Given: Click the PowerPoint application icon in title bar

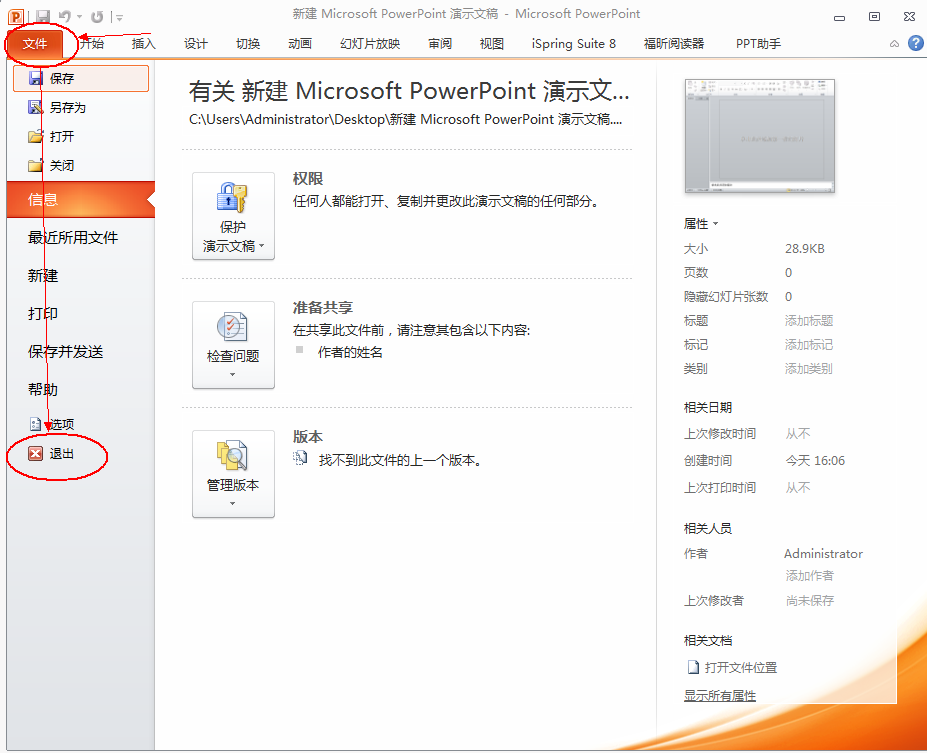Looking at the screenshot, I should pyautogui.click(x=16, y=17).
